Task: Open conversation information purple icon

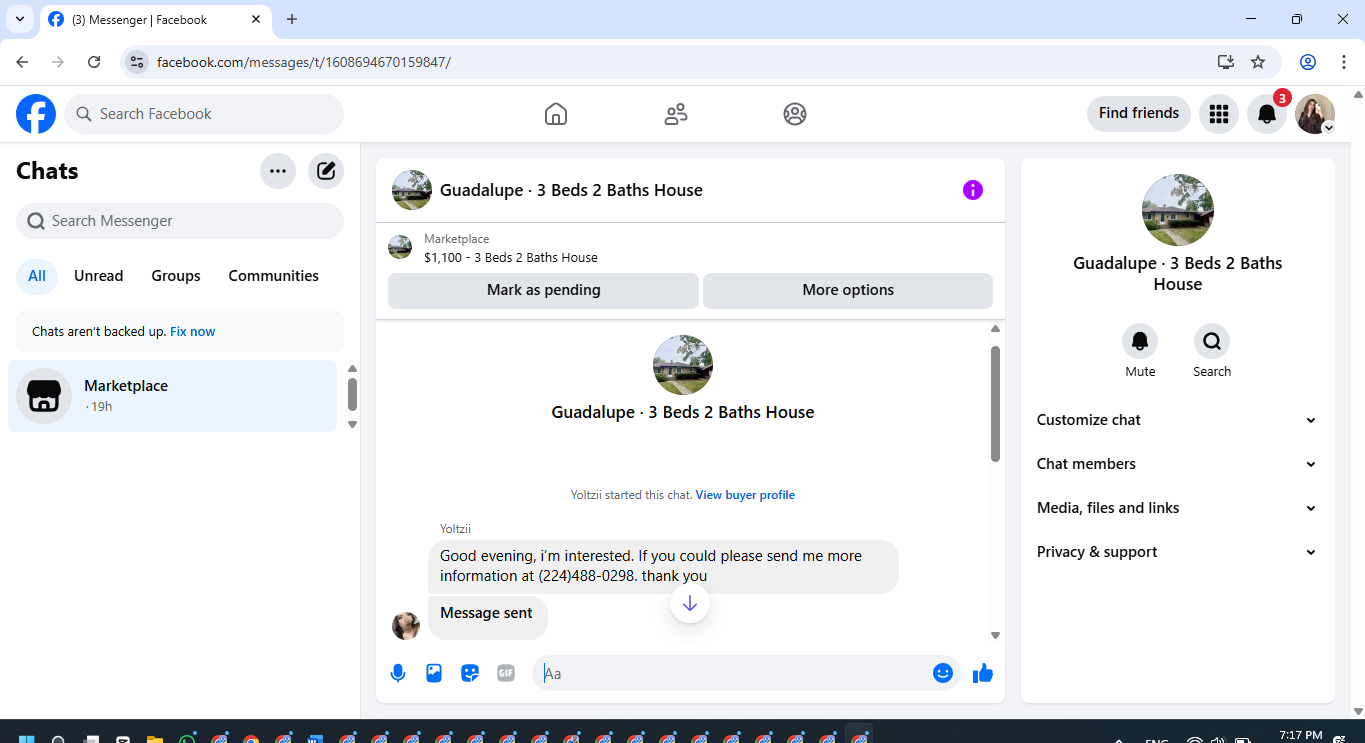Action: [x=973, y=190]
